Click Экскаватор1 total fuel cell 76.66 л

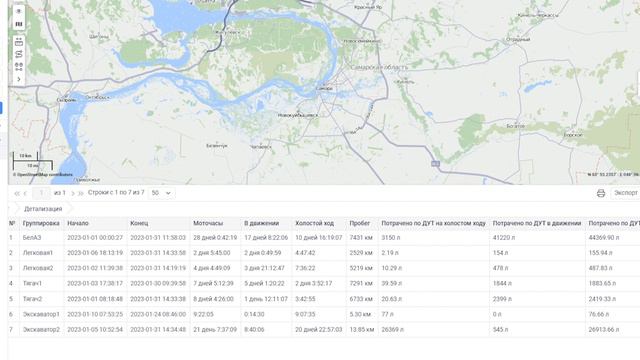click(599, 314)
